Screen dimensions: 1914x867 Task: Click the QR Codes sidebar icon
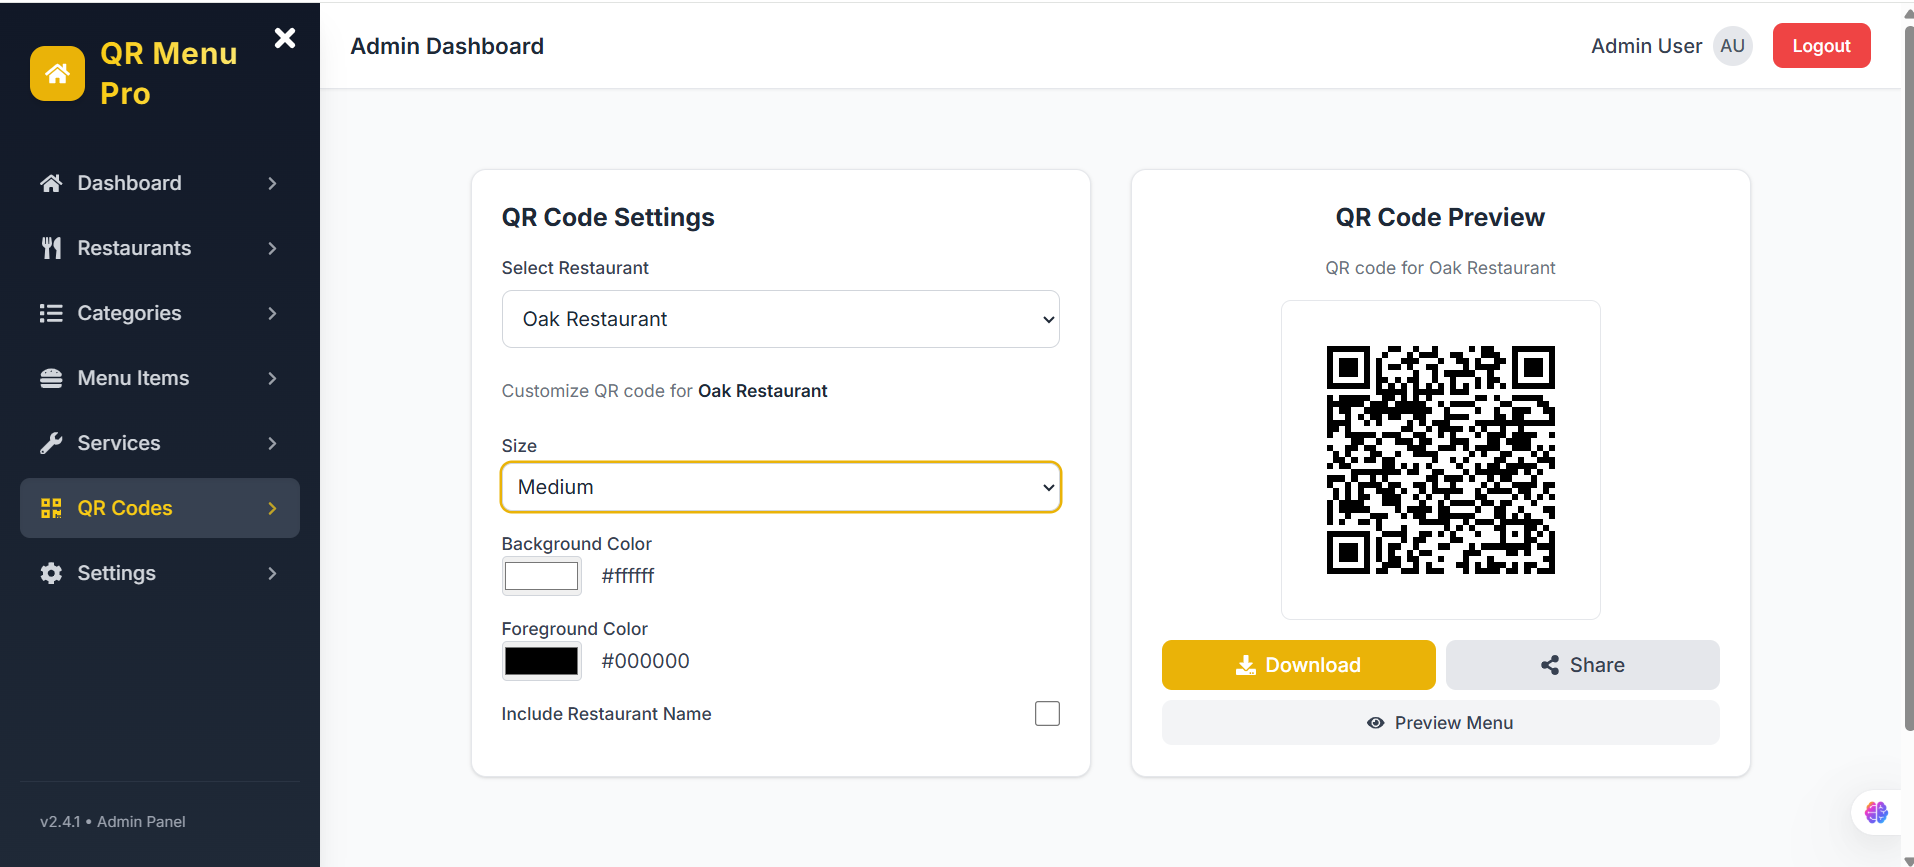pyautogui.click(x=51, y=508)
